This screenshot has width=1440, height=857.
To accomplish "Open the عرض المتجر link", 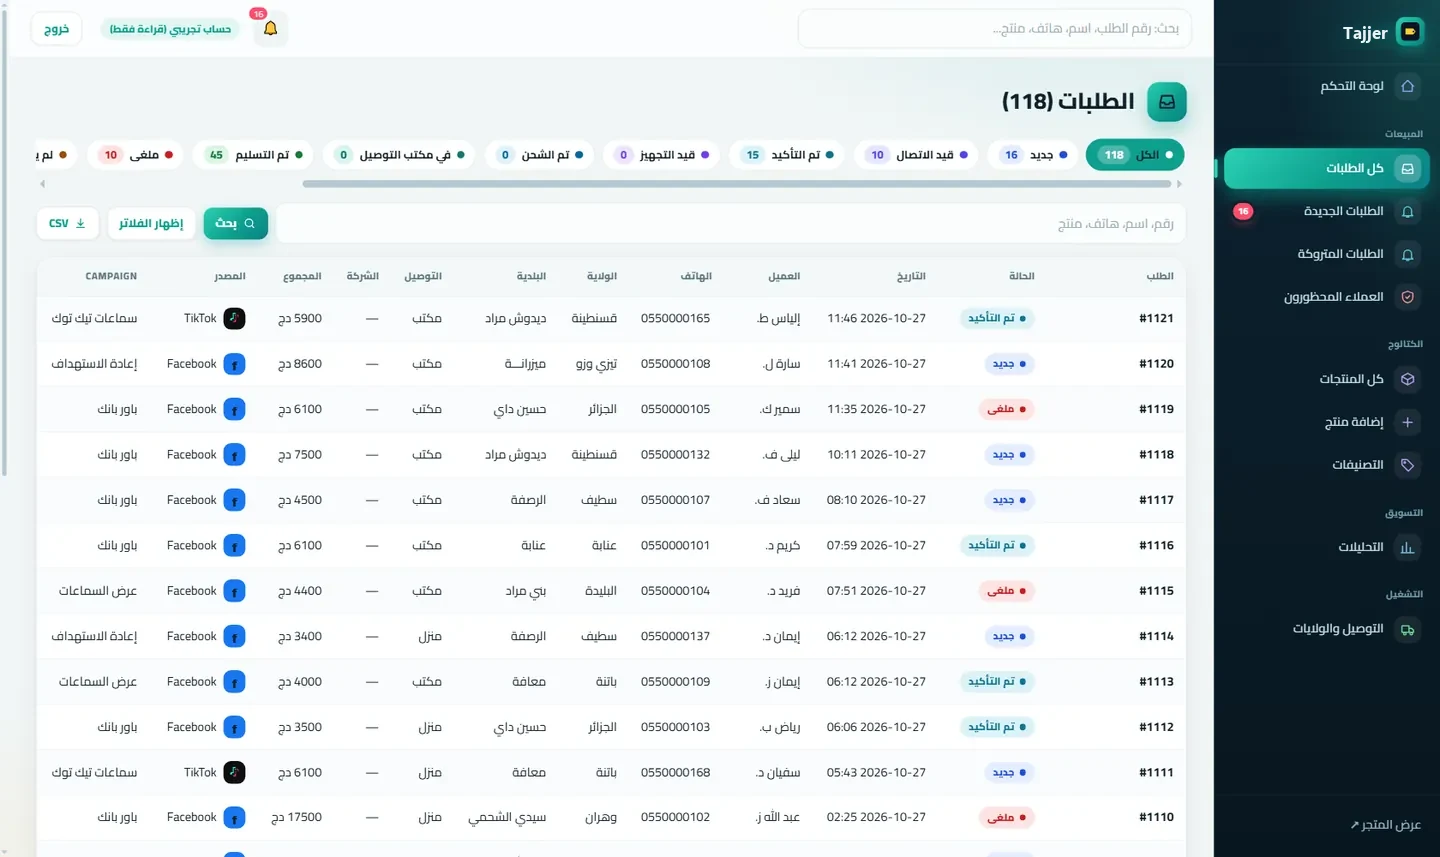I will pos(1386,825).
